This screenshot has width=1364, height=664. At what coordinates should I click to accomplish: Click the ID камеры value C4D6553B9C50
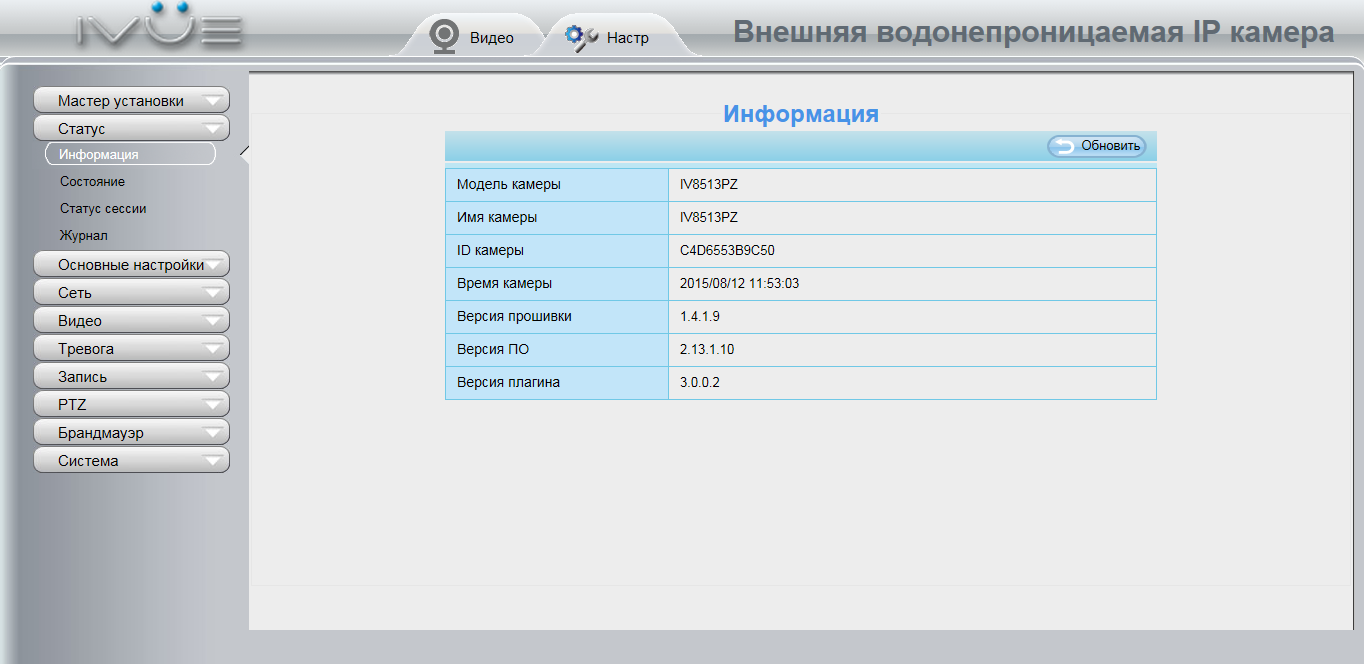[727, 250]
